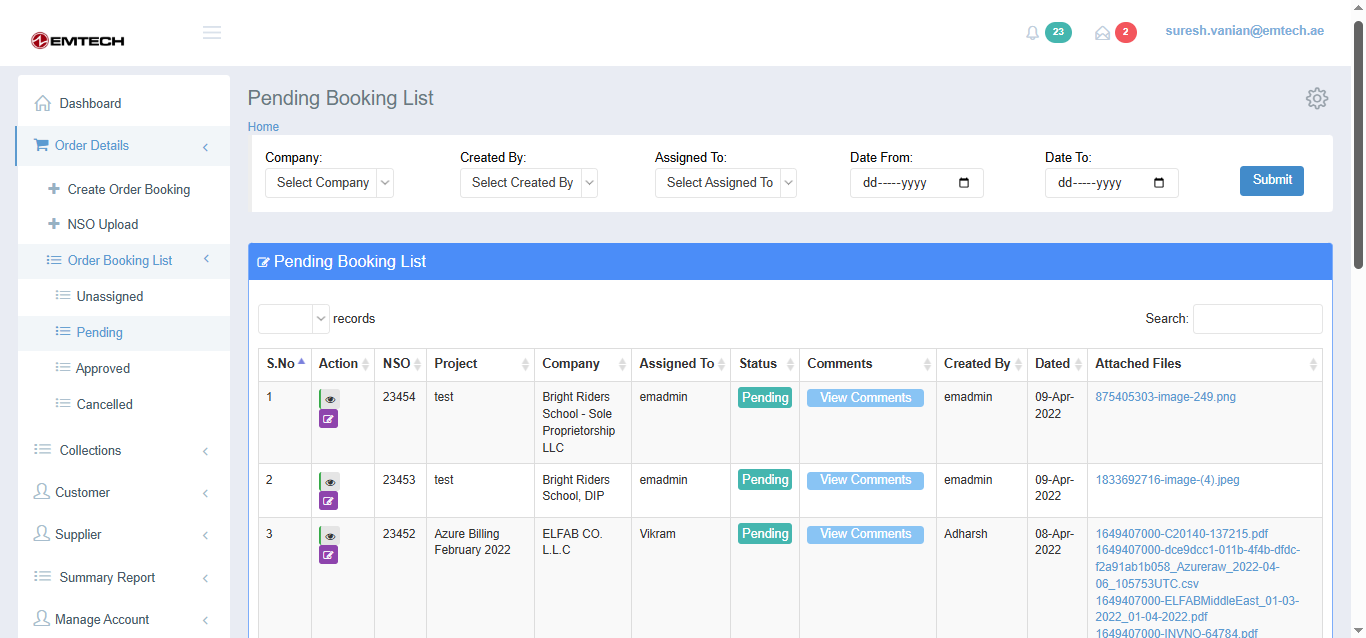This screenshot has width=1366, height=638.
Task: Click the purple edit icon for NSO 23454
Action: pos(329,418)
